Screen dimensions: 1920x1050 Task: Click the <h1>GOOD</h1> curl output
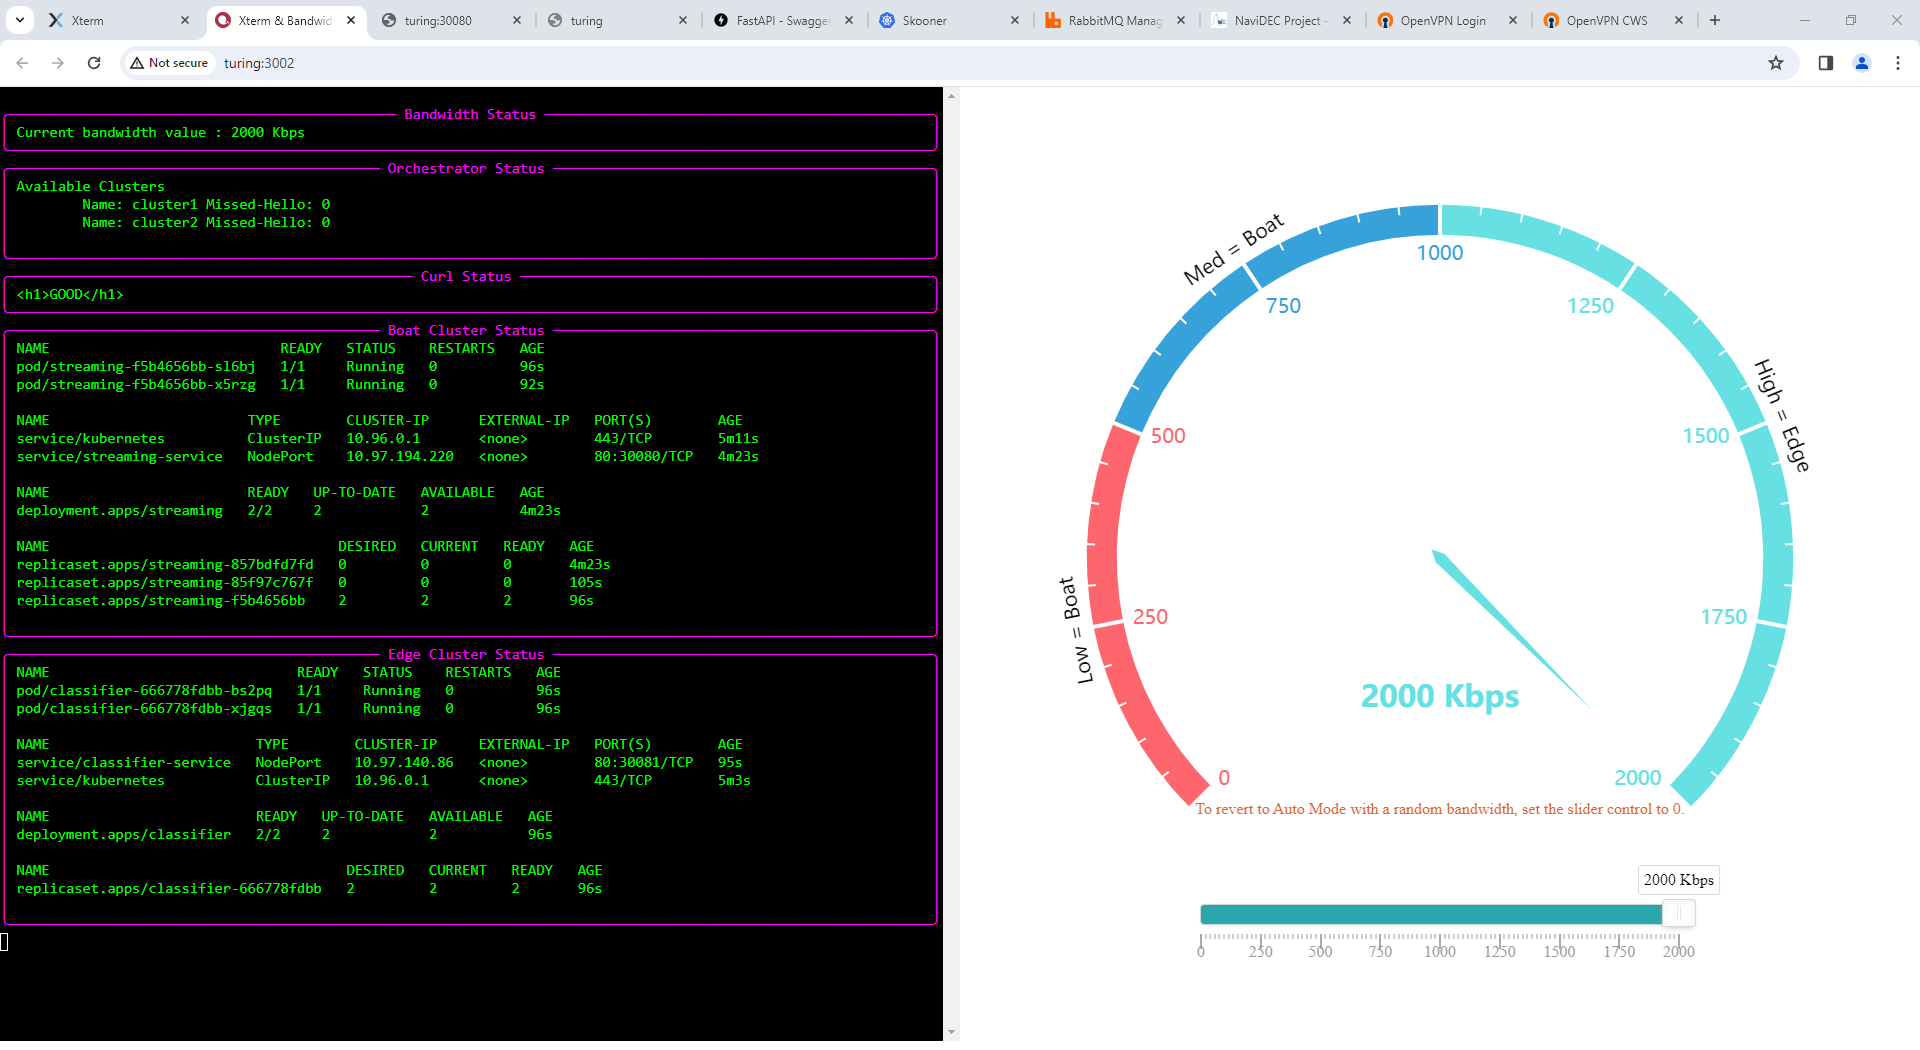(70, 295)
